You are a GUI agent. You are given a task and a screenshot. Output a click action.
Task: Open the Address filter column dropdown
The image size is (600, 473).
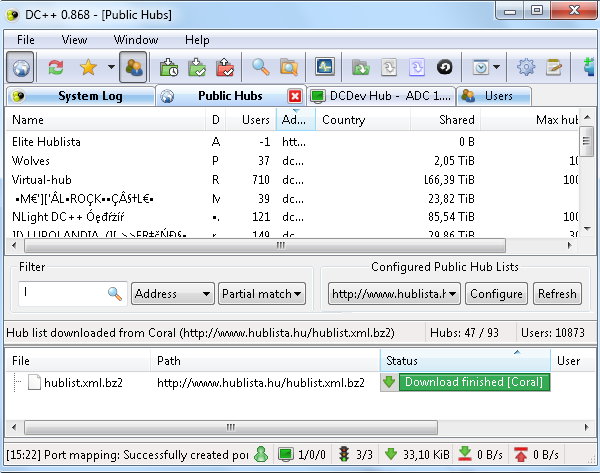click(x=173, y=294)
